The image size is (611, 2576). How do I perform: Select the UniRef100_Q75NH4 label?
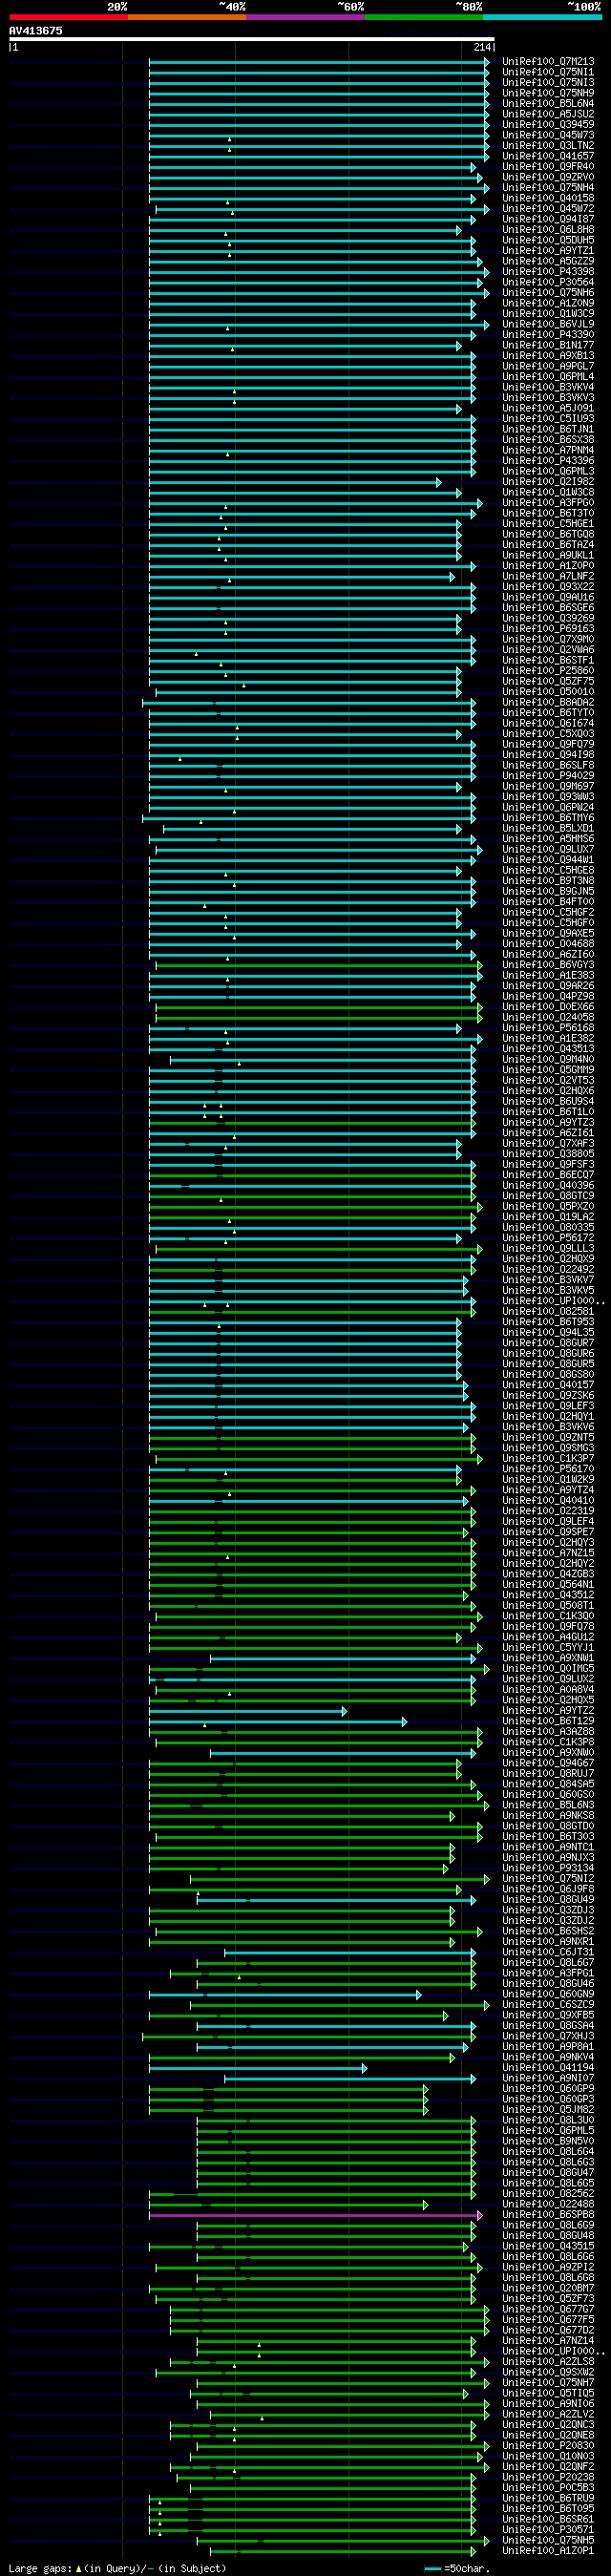548,188
